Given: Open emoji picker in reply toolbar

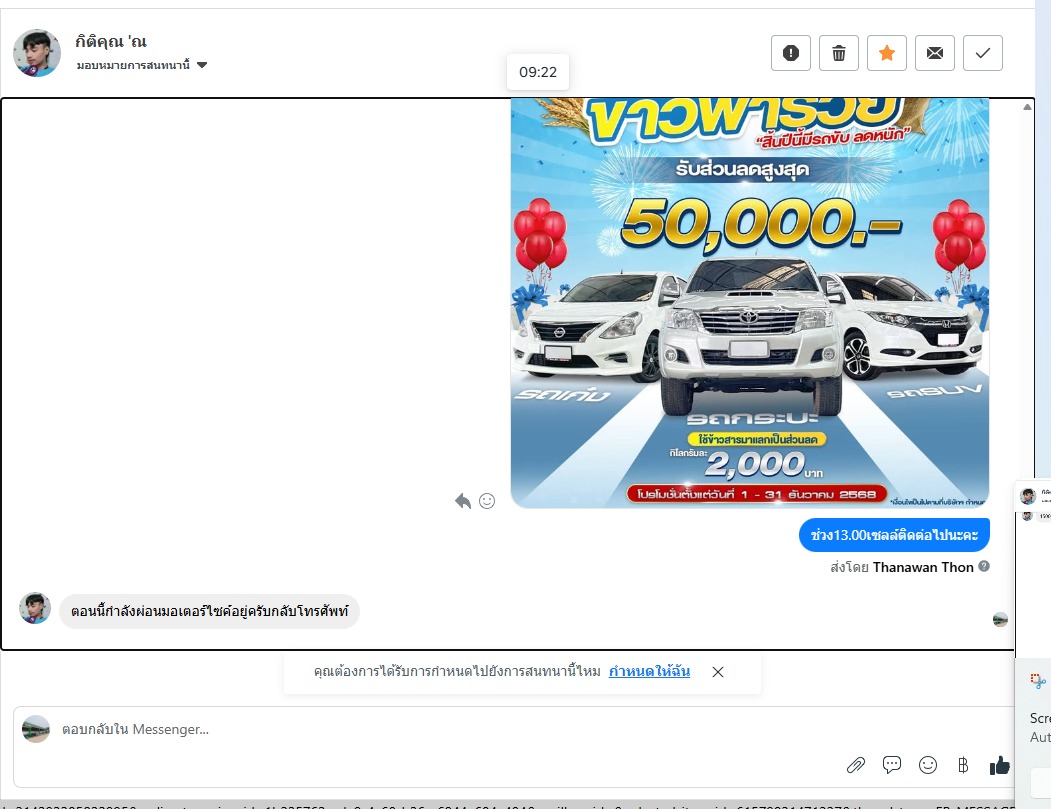Looking at the screenshot, I should [928, 765].
